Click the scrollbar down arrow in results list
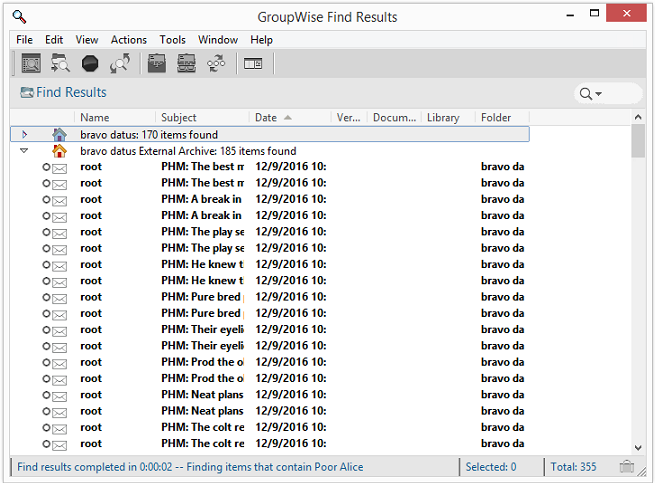The image size is (655, 483). click(638, 449)
